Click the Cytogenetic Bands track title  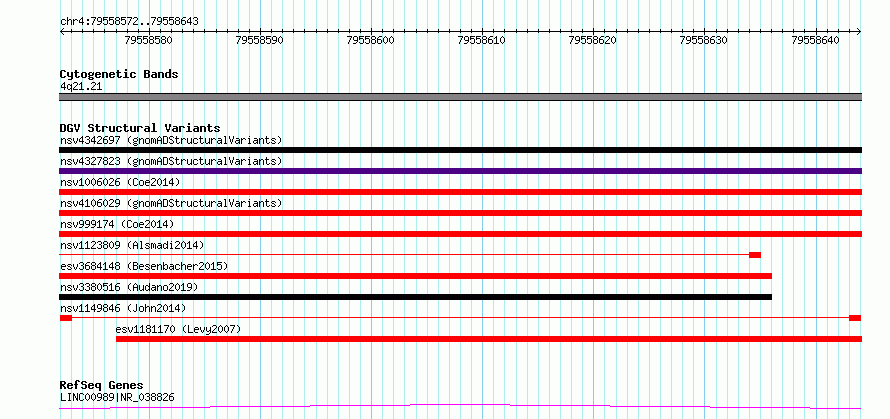click(119, 74)
